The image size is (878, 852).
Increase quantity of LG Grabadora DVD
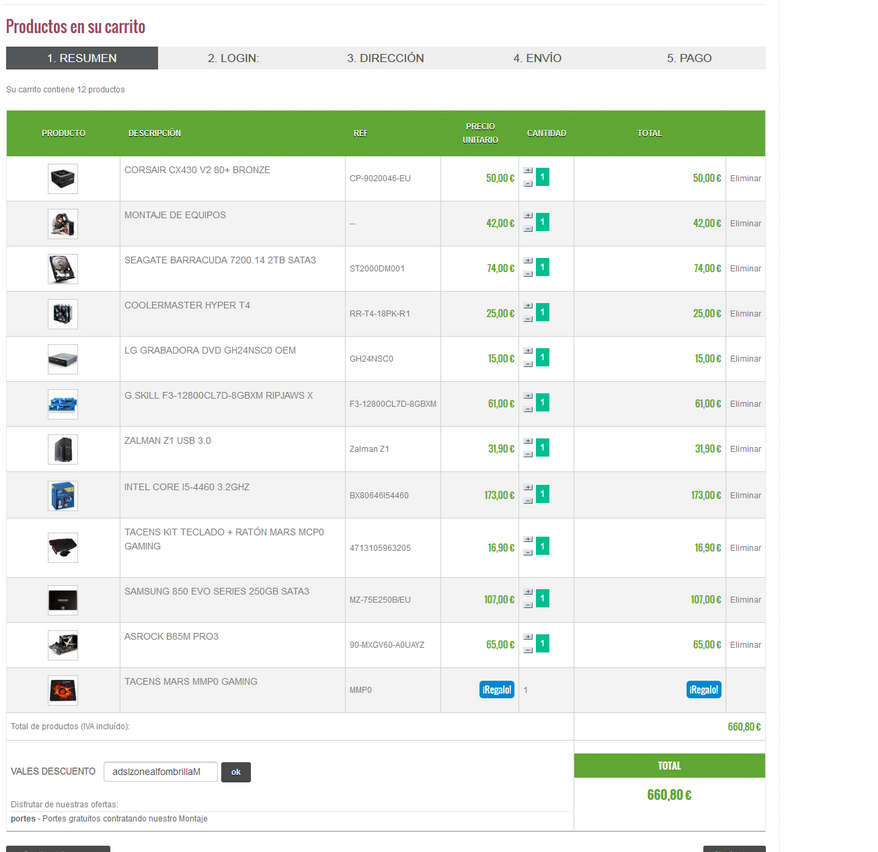click(x=528, y=351)
